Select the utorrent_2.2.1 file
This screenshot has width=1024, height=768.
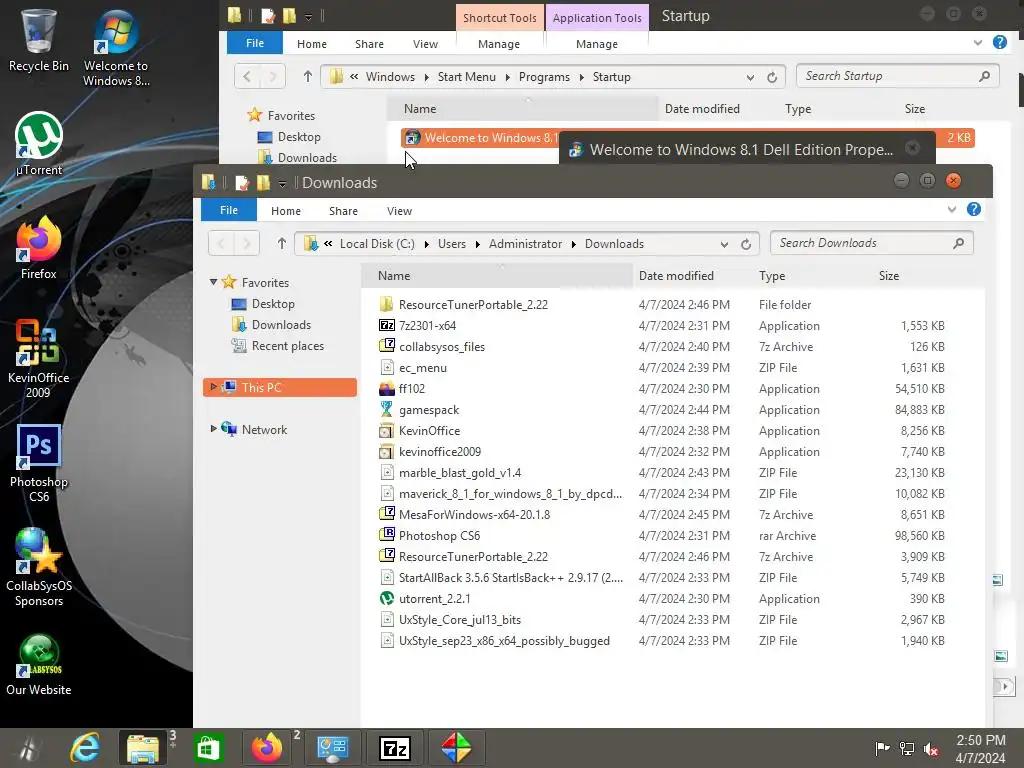pos(662,599)
